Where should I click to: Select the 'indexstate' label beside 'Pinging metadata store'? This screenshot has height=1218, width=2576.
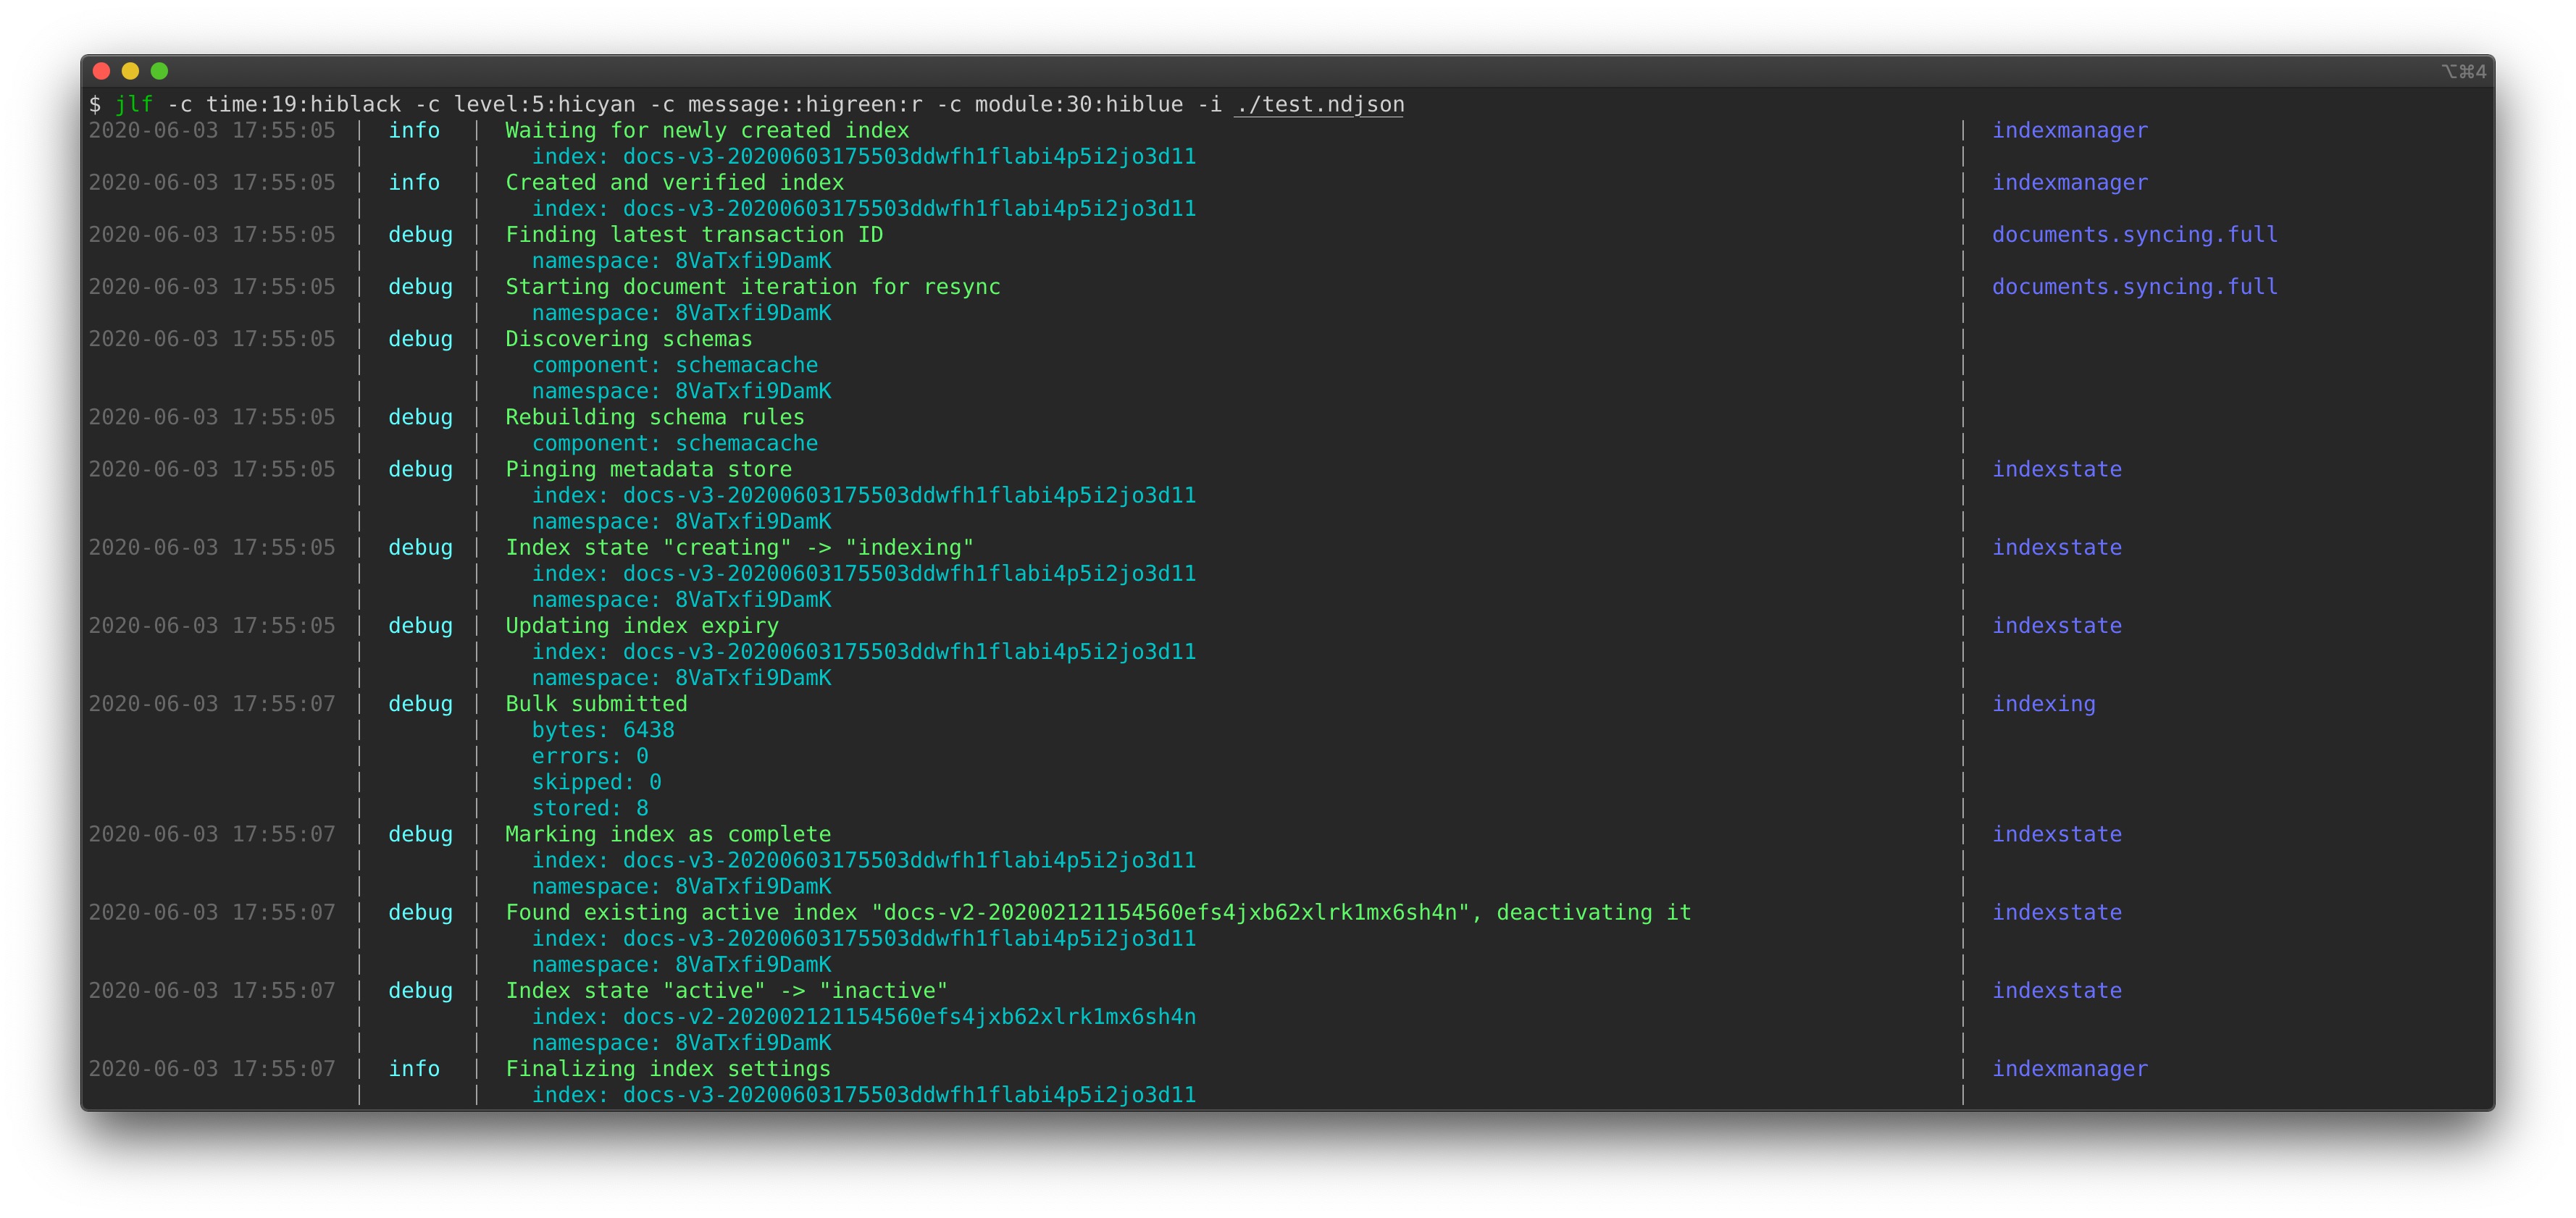(x=2057, y=469)
